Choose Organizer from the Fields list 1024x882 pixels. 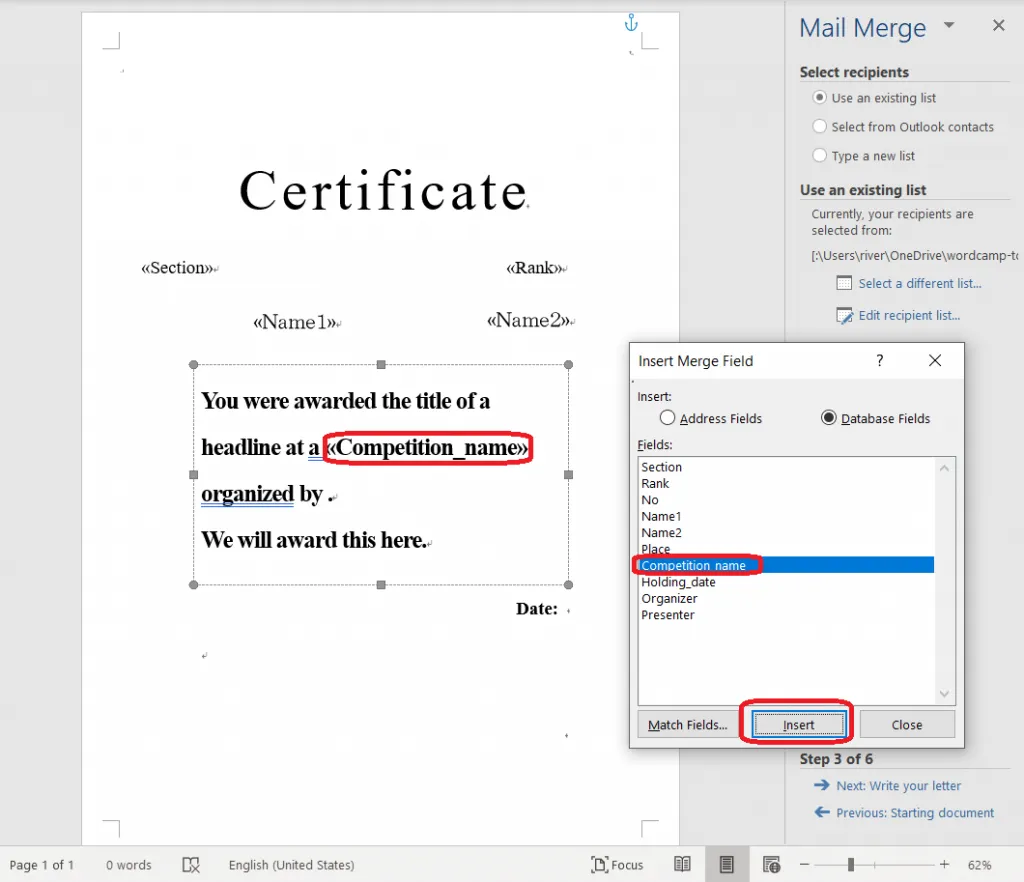(669, 598)
